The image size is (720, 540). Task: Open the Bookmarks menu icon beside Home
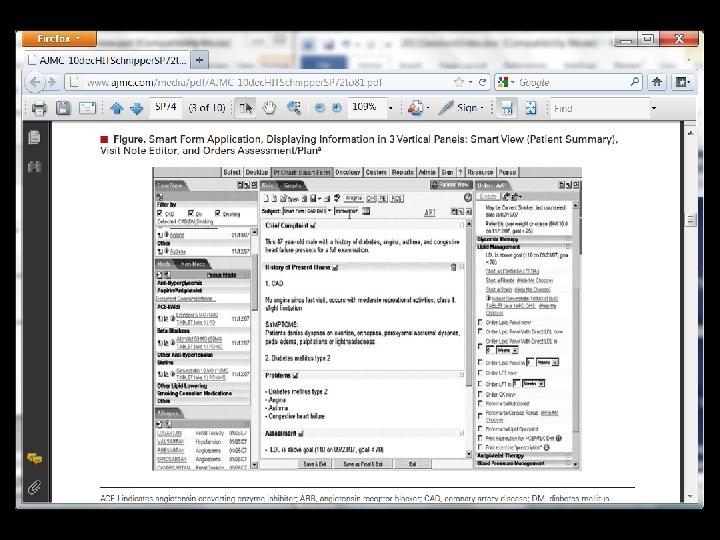(682, 82)
